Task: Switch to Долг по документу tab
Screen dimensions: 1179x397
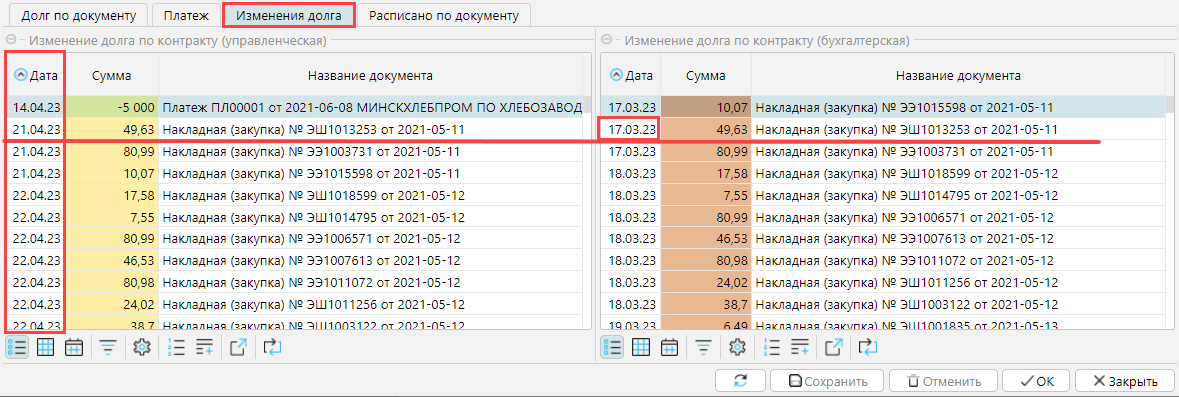Action: (79, 15)
